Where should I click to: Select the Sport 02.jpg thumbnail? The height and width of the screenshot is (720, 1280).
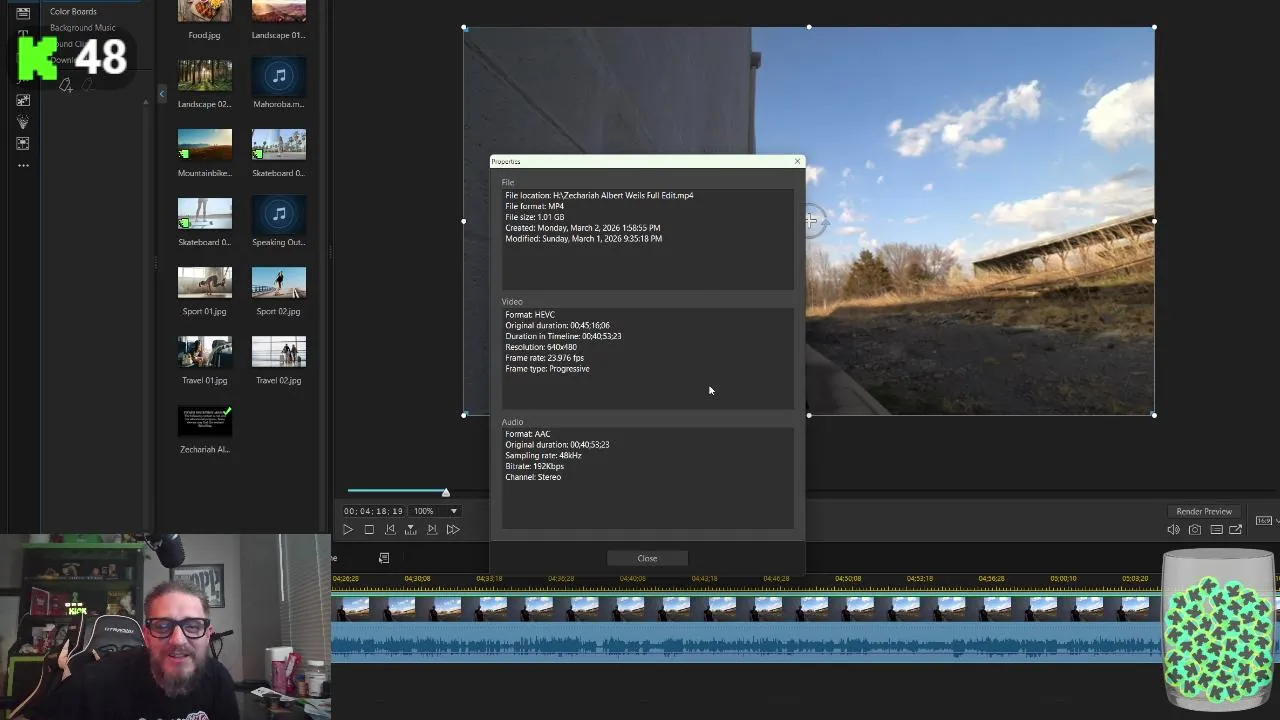pos(279,283)
